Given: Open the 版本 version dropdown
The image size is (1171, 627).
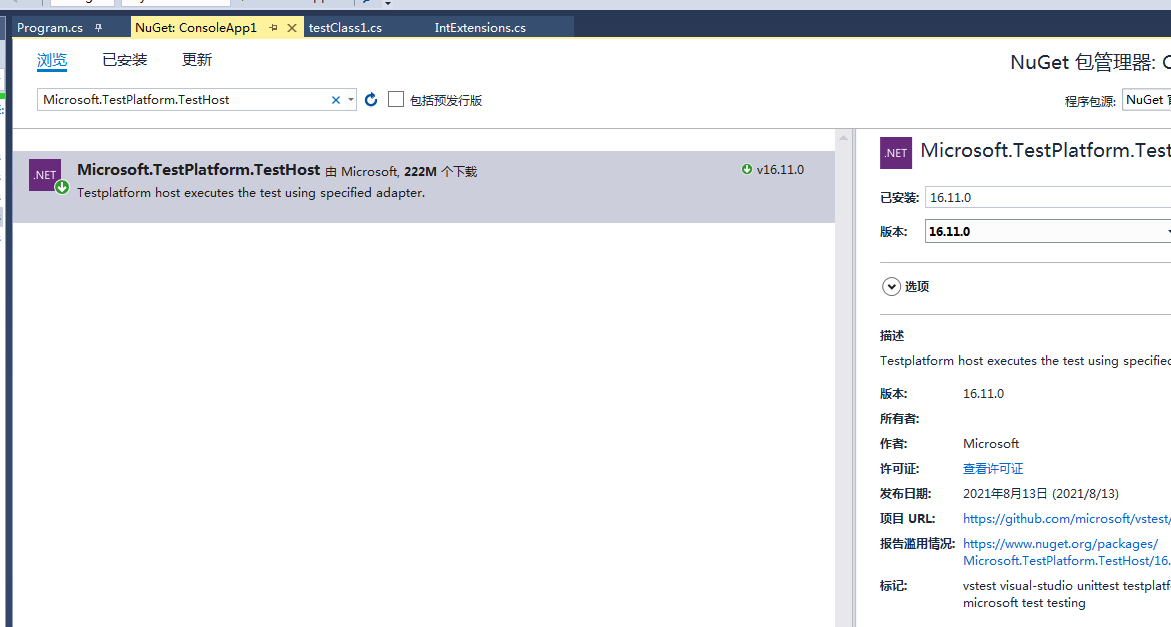Looking at the screenshot, I should (x=1048, y=231).
